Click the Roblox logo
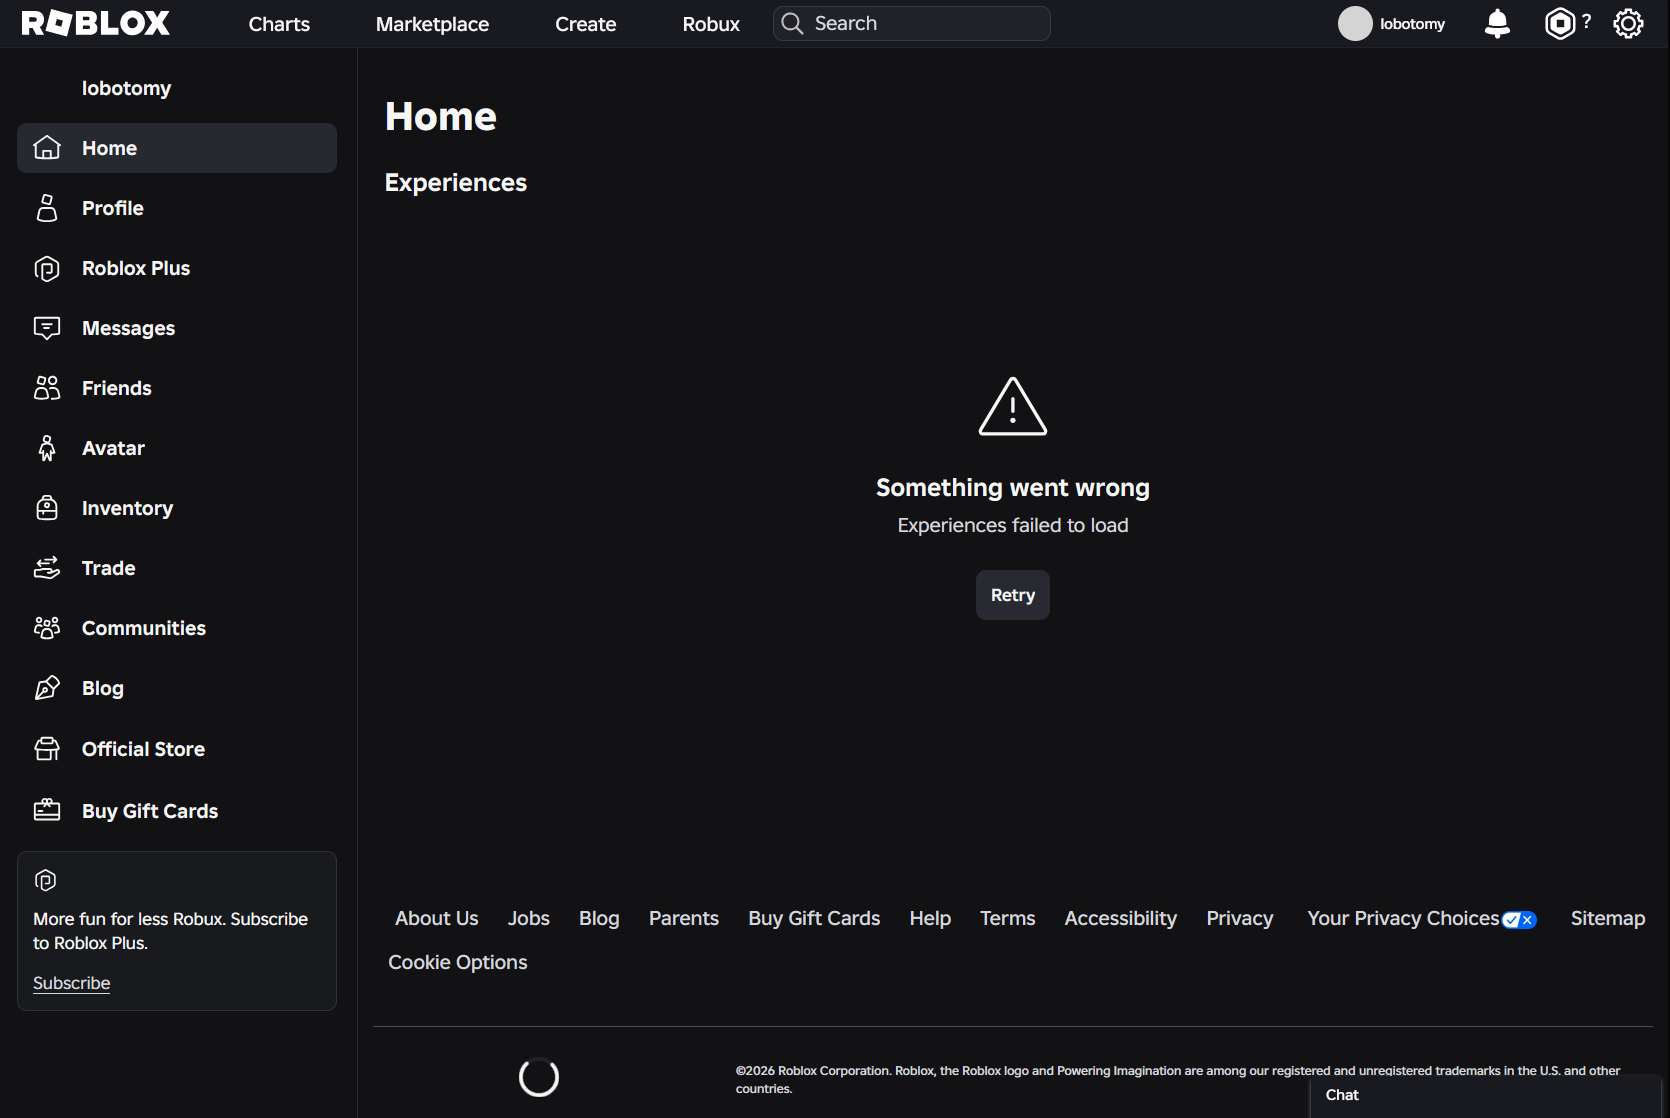 [96, 23]
